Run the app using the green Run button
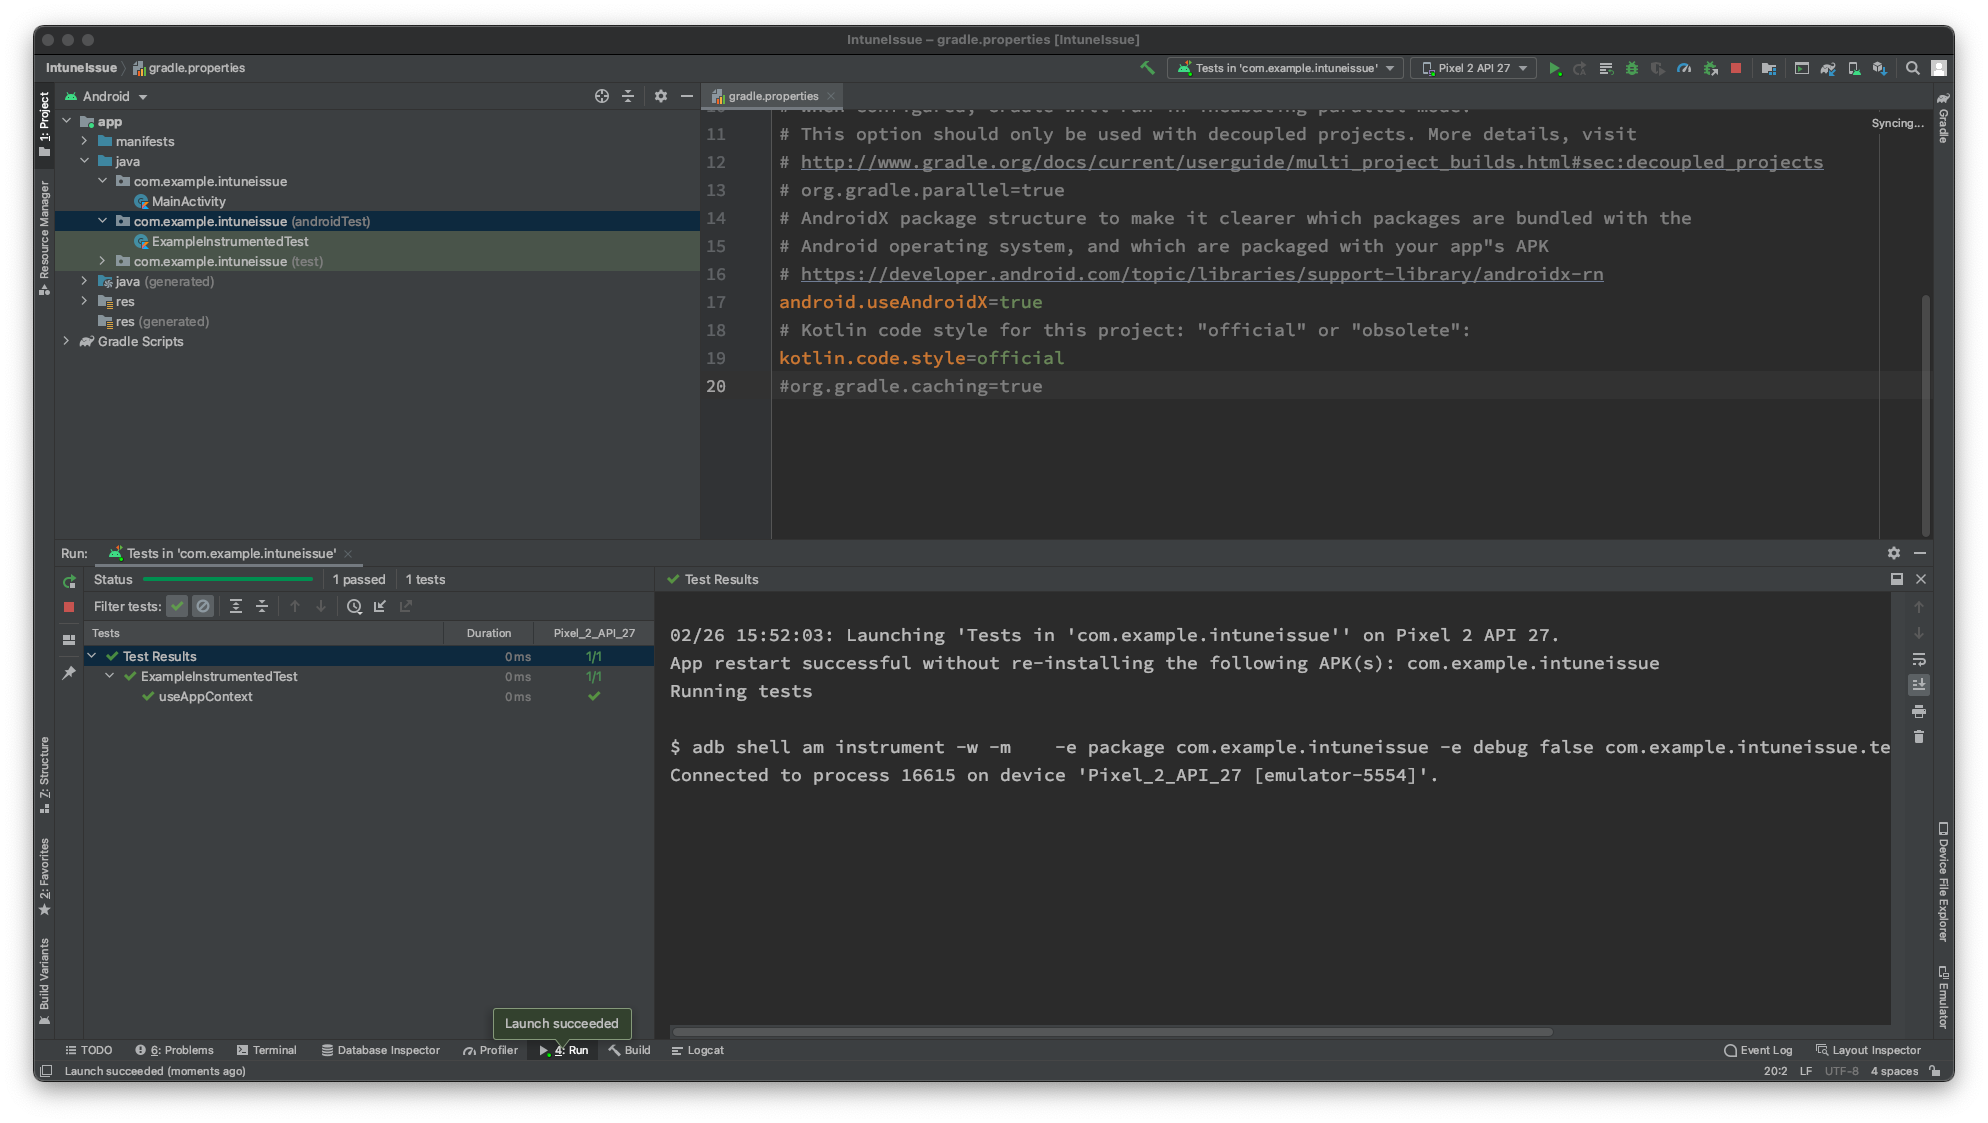Screen dimensions: 1988x1123 point(1556,68)
